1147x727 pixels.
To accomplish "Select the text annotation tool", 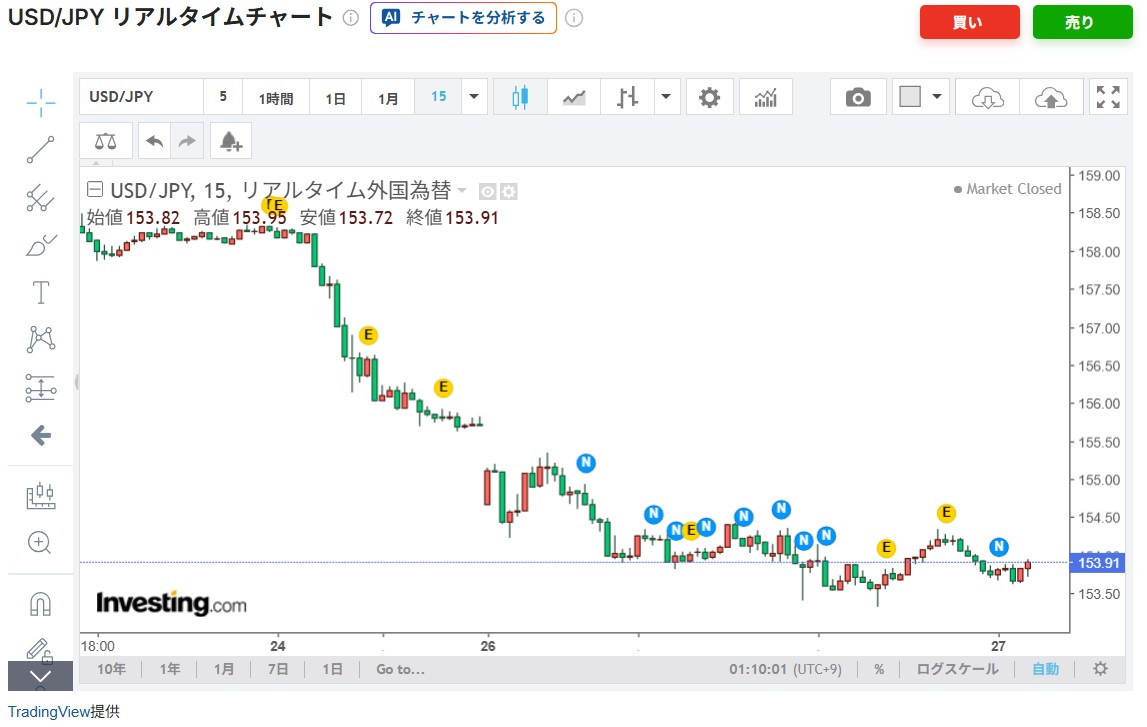I will click(40, 292).
